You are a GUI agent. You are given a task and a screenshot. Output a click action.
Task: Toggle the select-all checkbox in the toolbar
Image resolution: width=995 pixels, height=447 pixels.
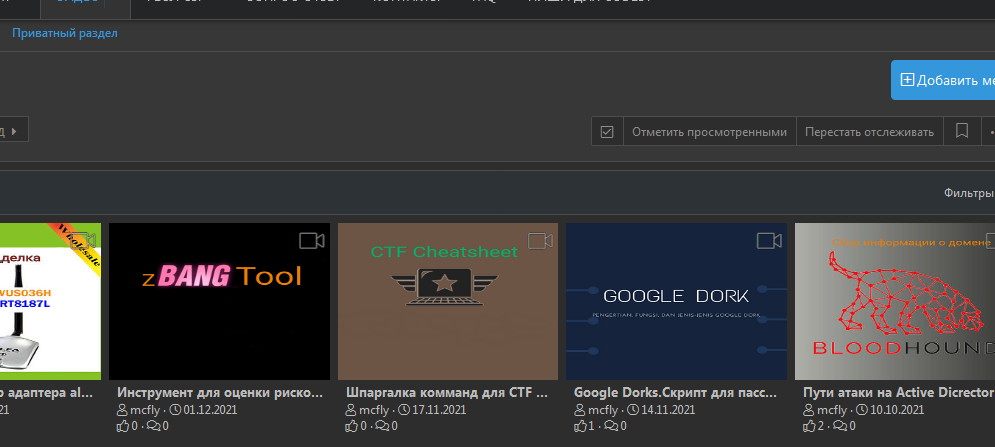coord(607,132)
